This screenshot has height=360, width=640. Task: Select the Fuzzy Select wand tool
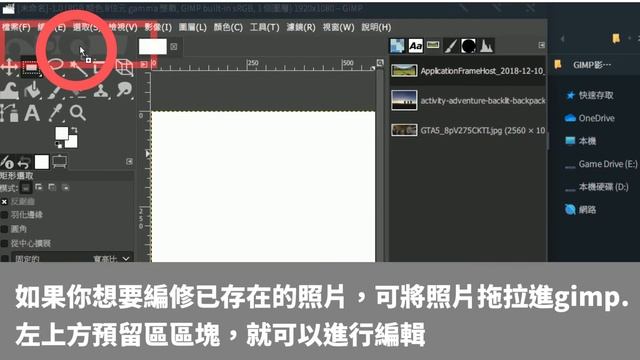point(78,68)
